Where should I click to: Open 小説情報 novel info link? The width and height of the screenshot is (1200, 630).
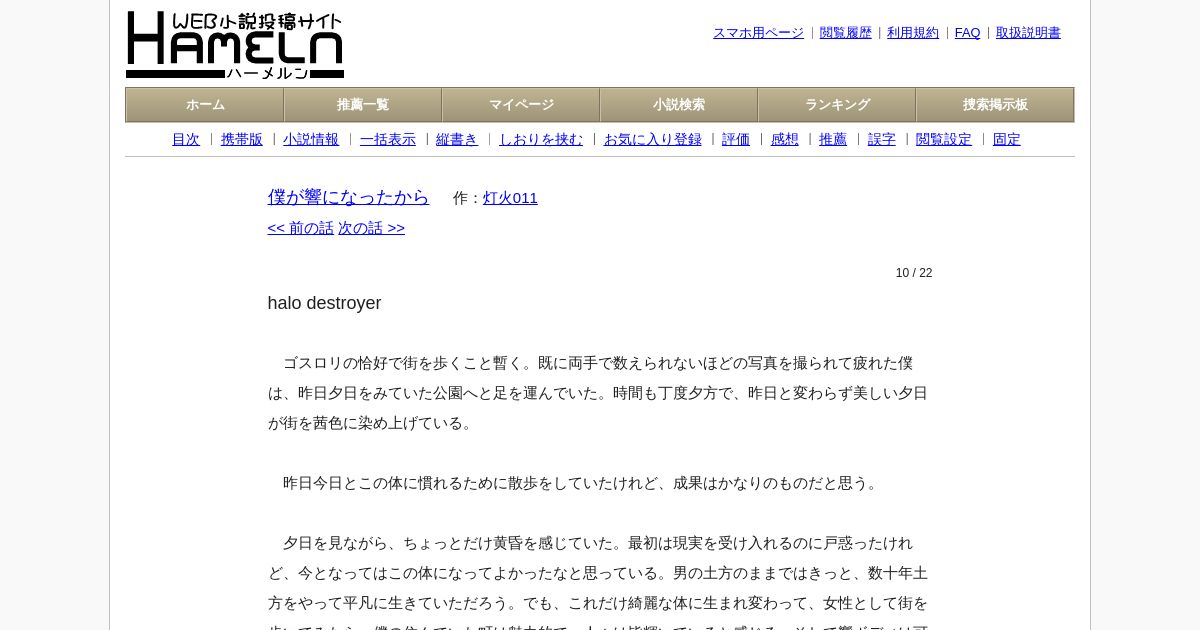coord(311,140)
